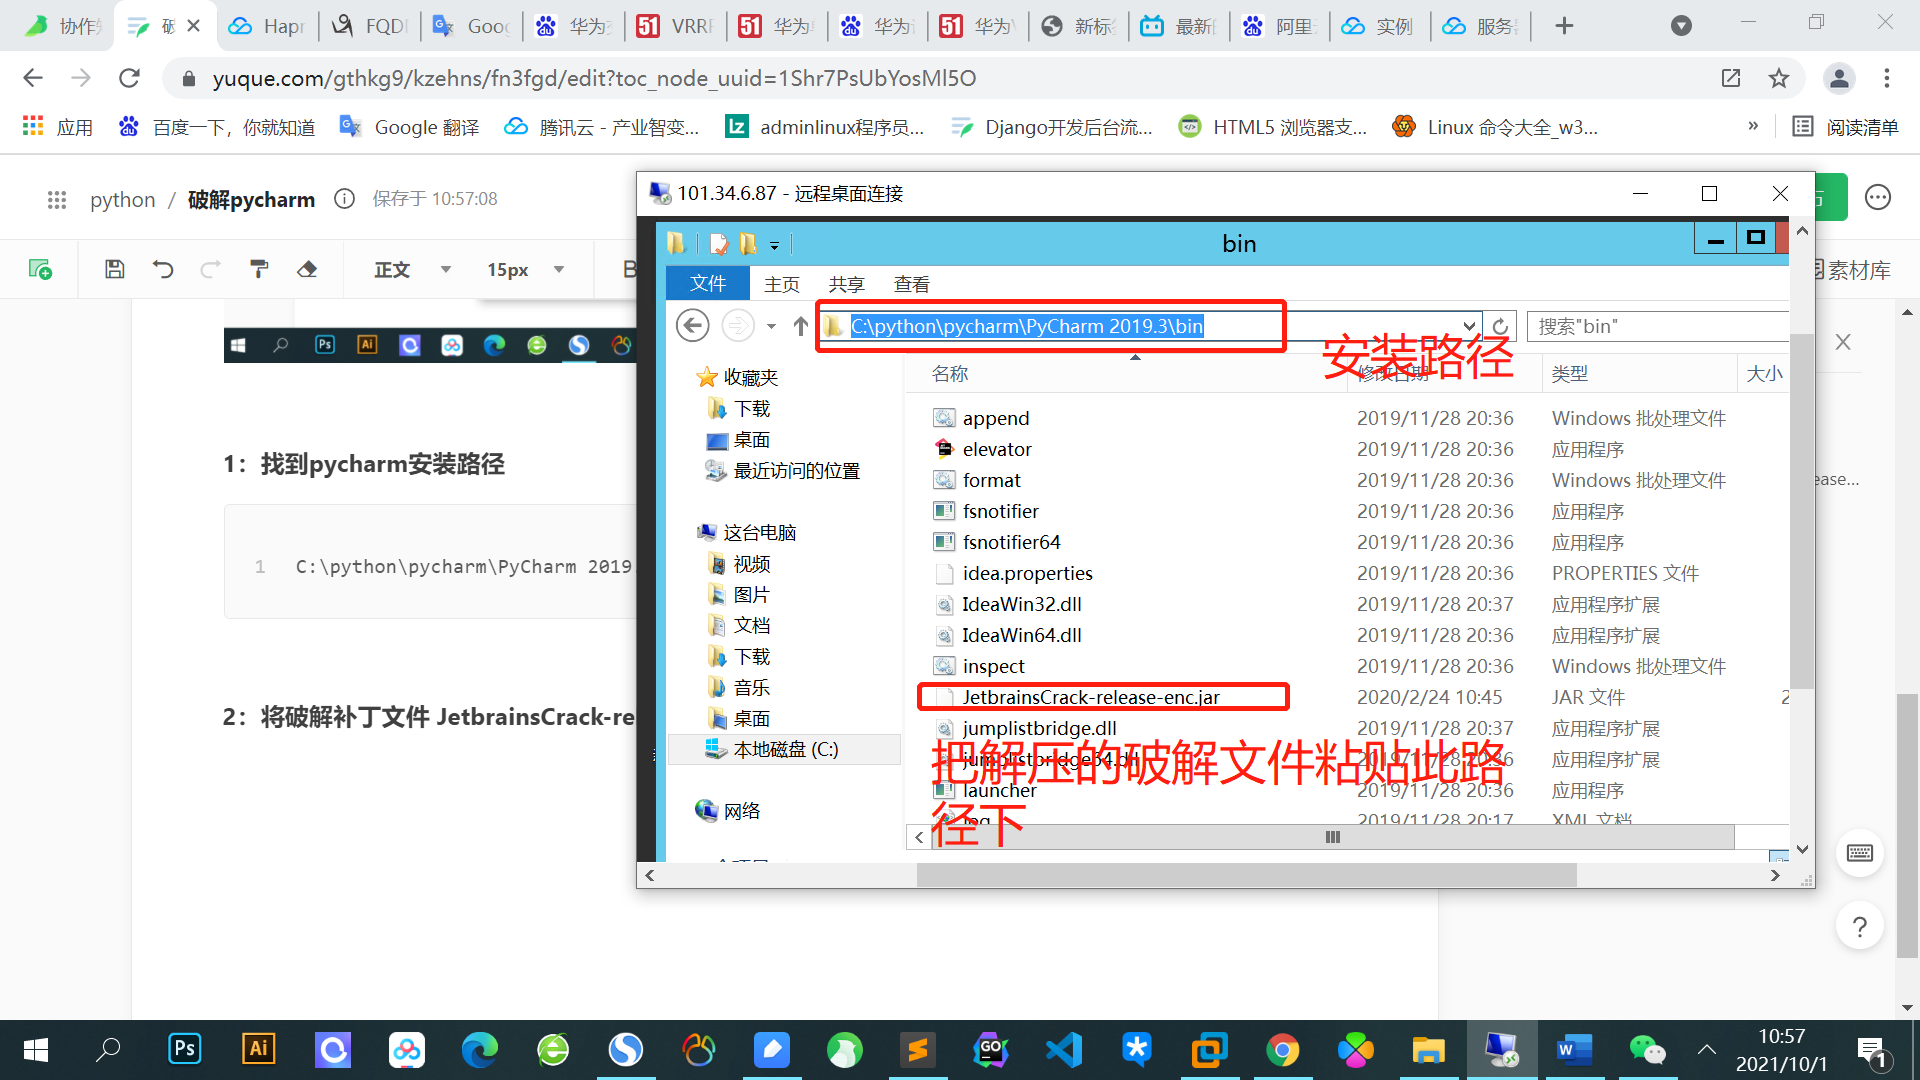Switch to the 查看 ribbon tab
The width and height of the screenshot is (1920, 1080).
coord(911,284)
